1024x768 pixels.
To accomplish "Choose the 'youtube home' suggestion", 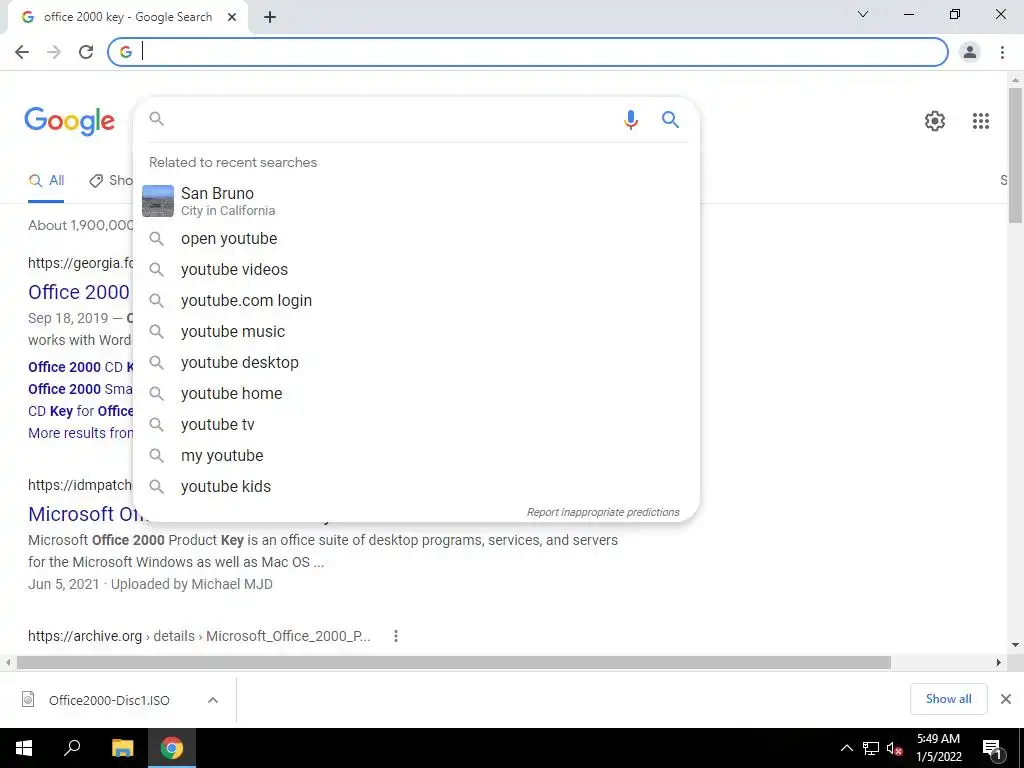I will coord(416,394).
